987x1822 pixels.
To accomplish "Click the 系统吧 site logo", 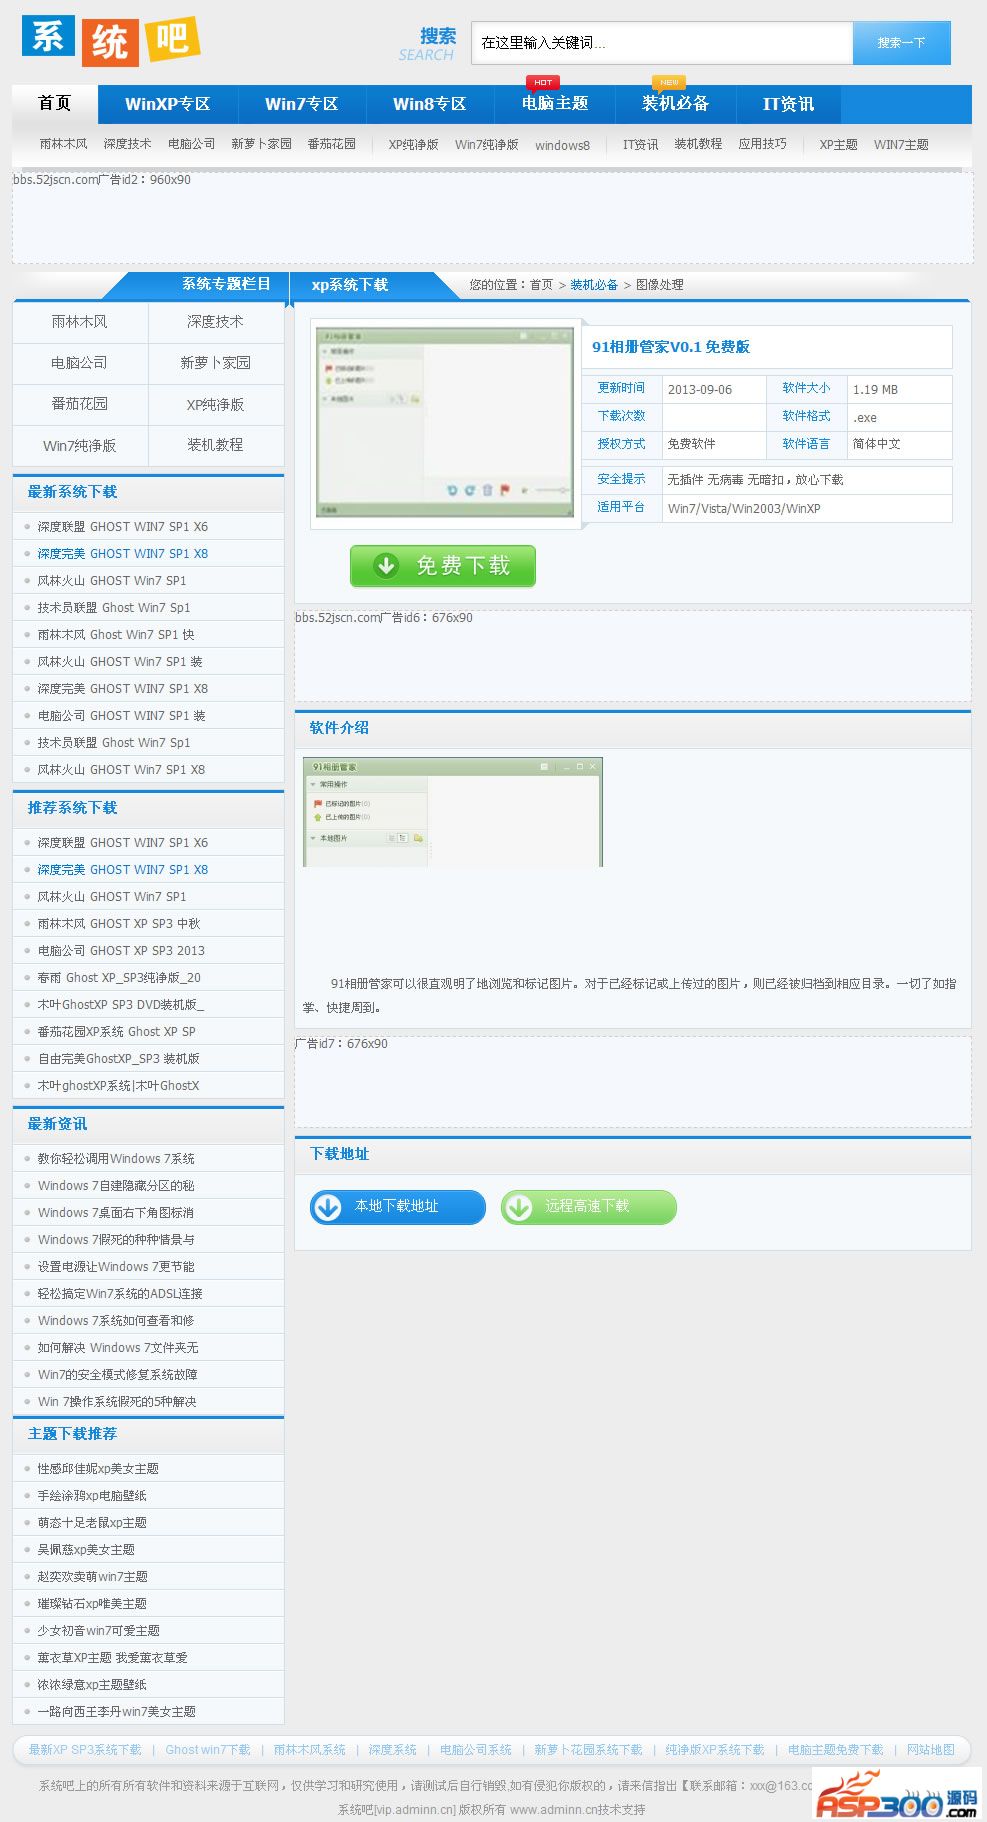I will 111,40.
